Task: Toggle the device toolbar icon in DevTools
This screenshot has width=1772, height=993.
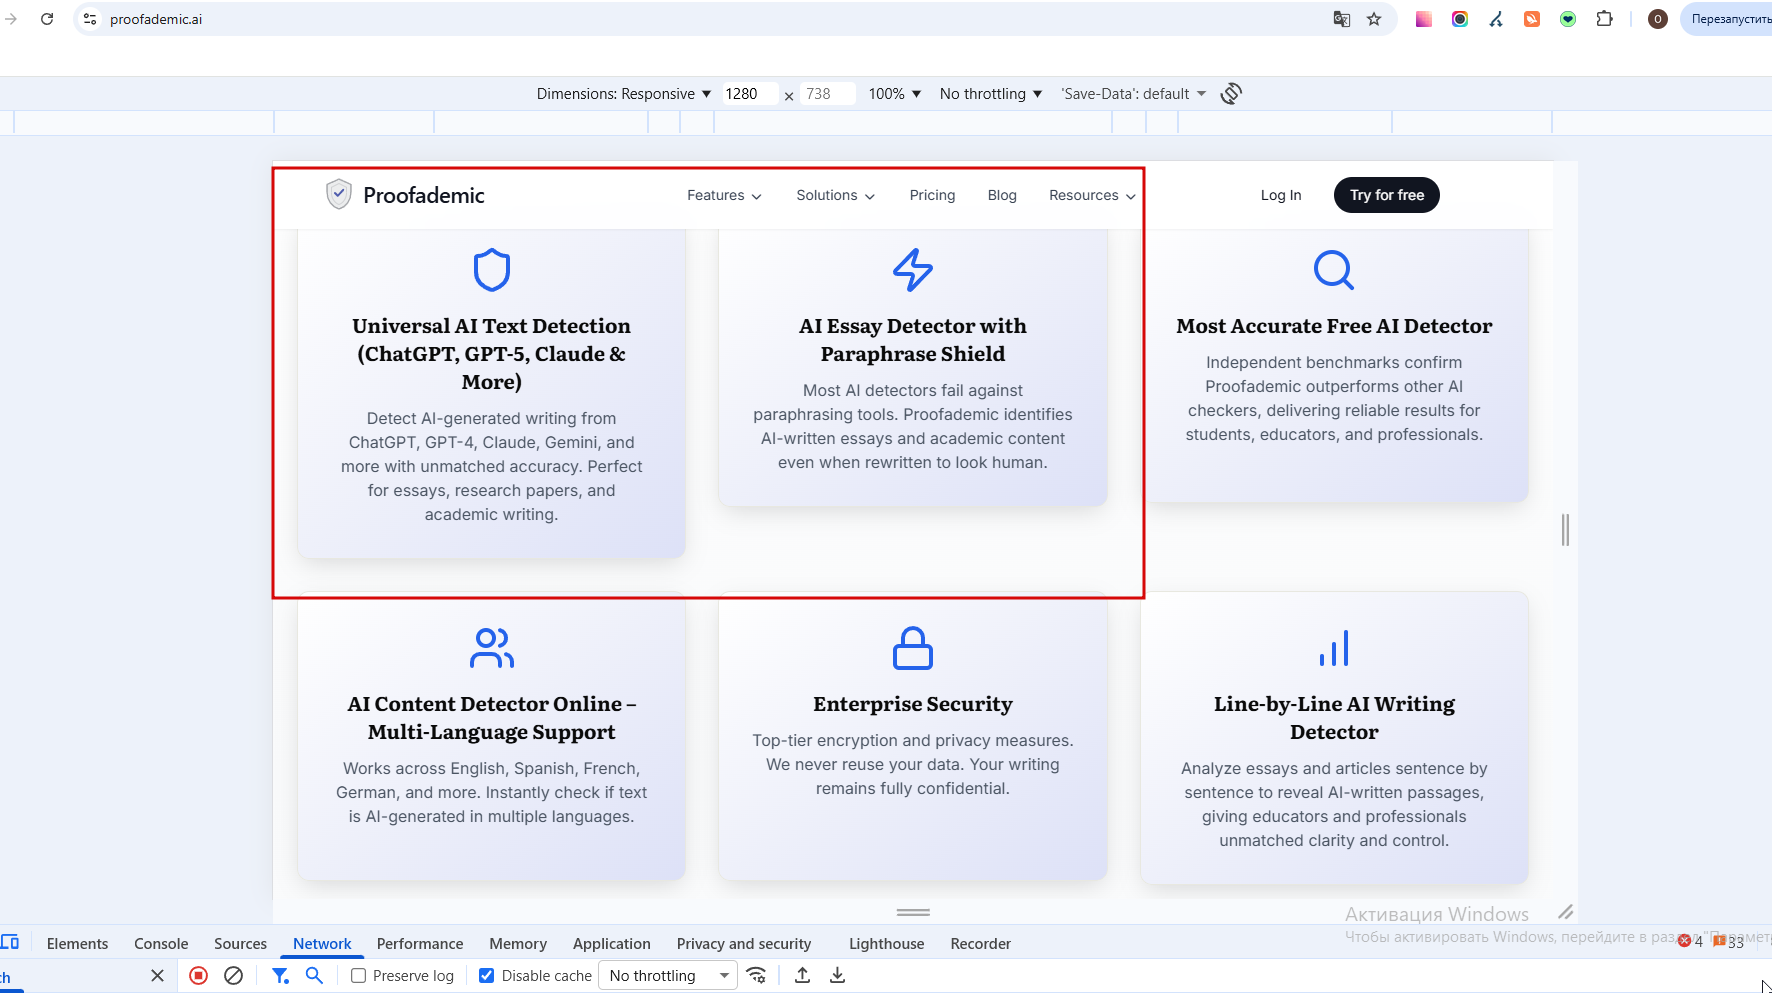Action: click(x=10, y=942)
